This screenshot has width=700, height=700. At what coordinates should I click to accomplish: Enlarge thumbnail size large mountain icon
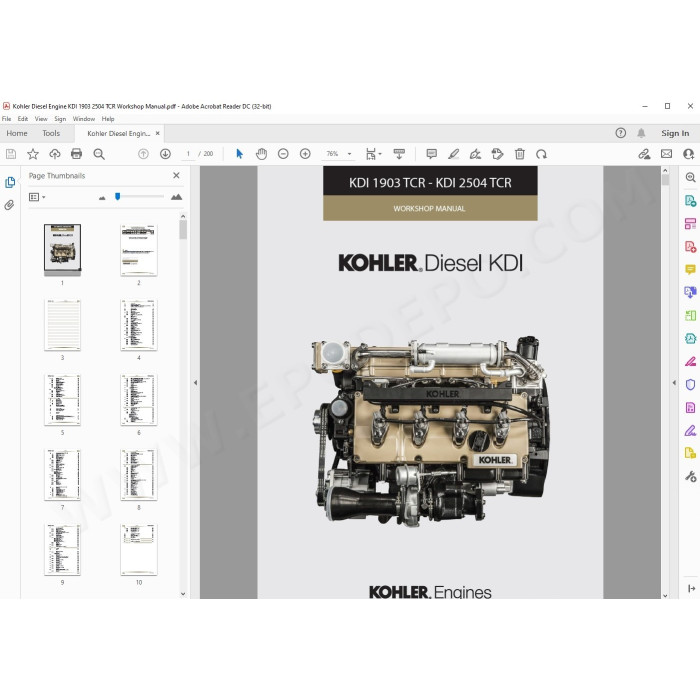(176, 197)
